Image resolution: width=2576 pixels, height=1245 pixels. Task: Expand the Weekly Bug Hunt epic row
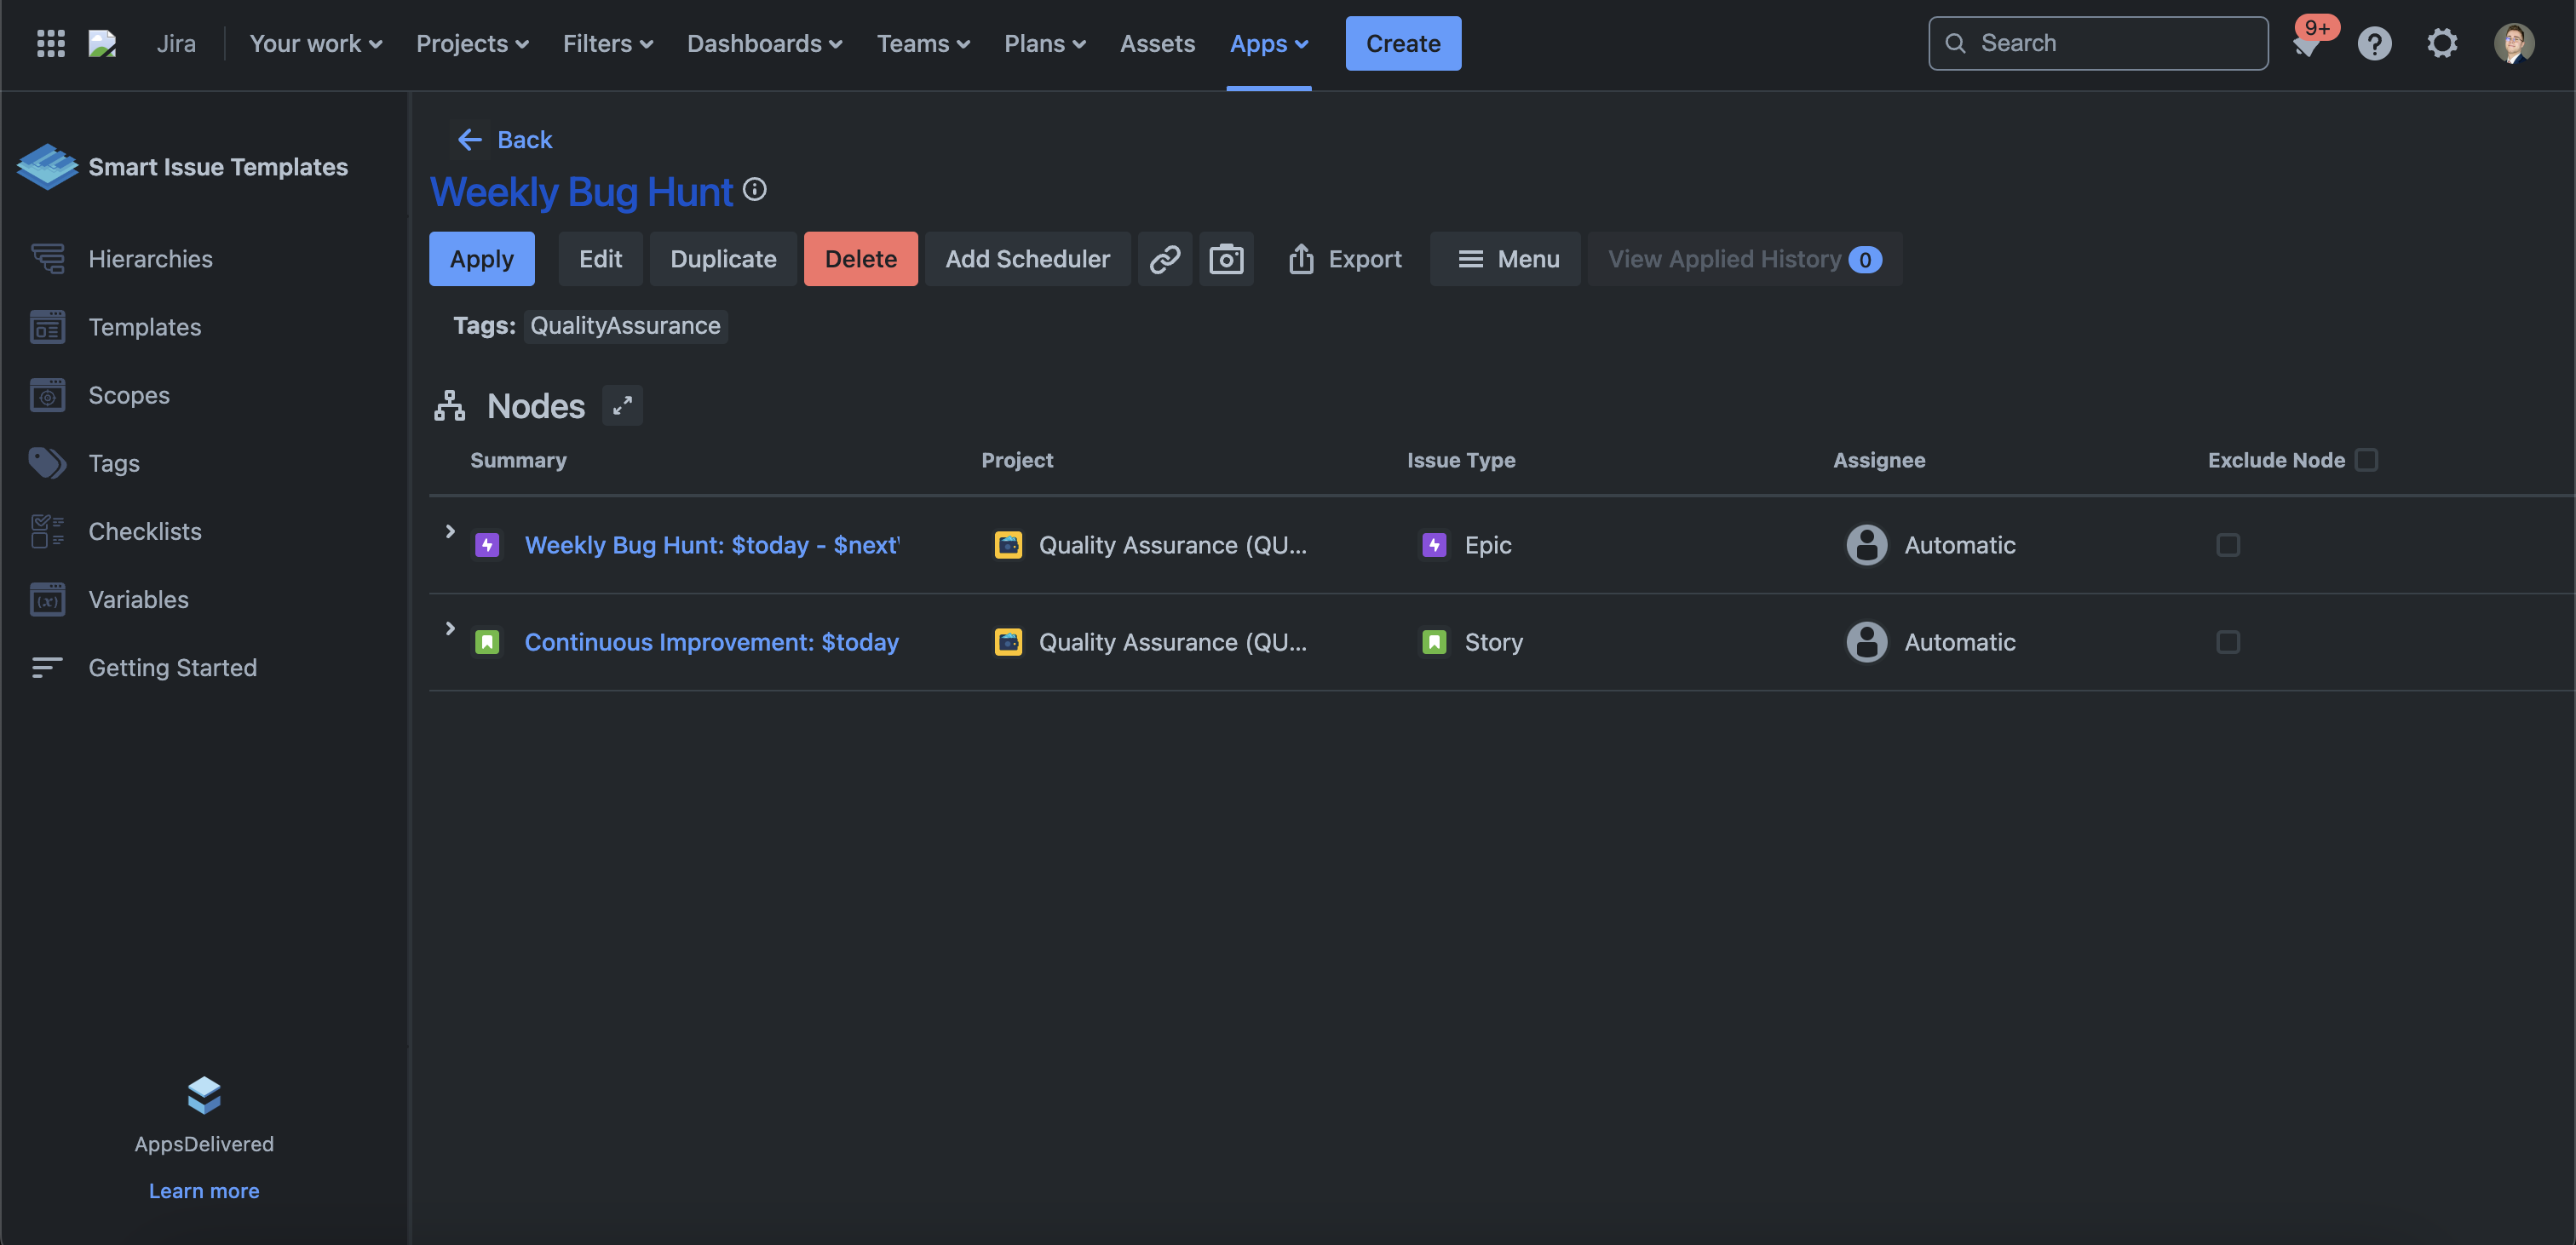tap(450, 532)
